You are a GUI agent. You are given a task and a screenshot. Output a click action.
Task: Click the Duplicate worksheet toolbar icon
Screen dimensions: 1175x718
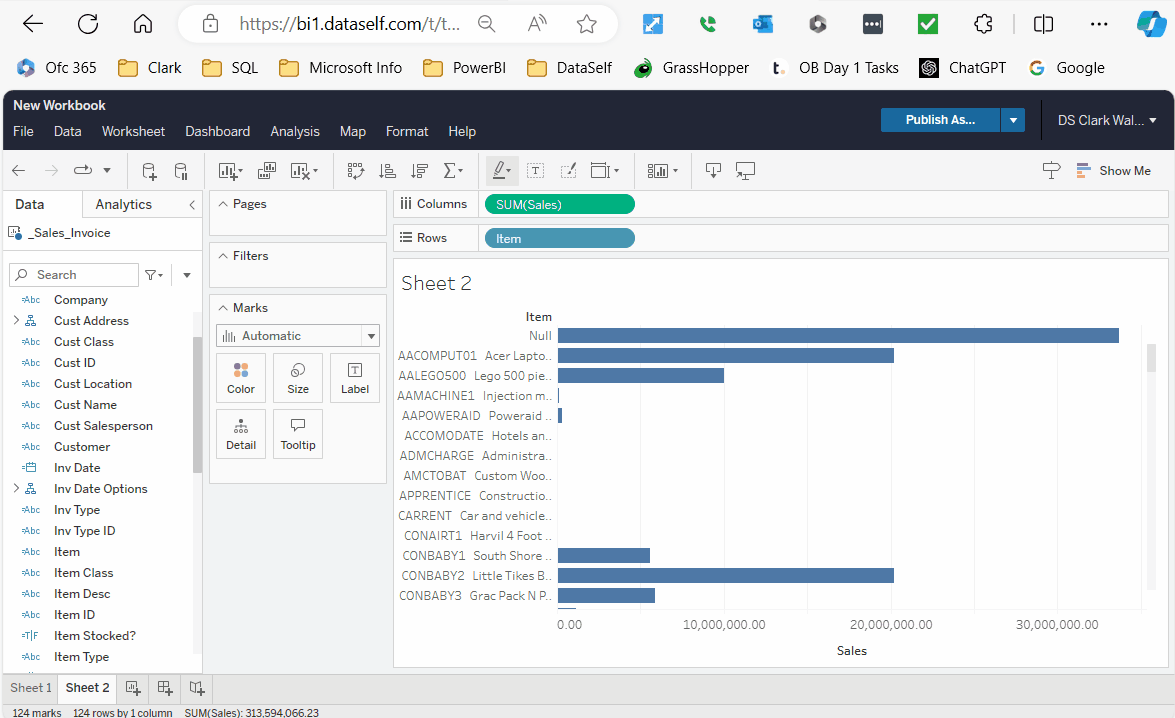[266, 171]
